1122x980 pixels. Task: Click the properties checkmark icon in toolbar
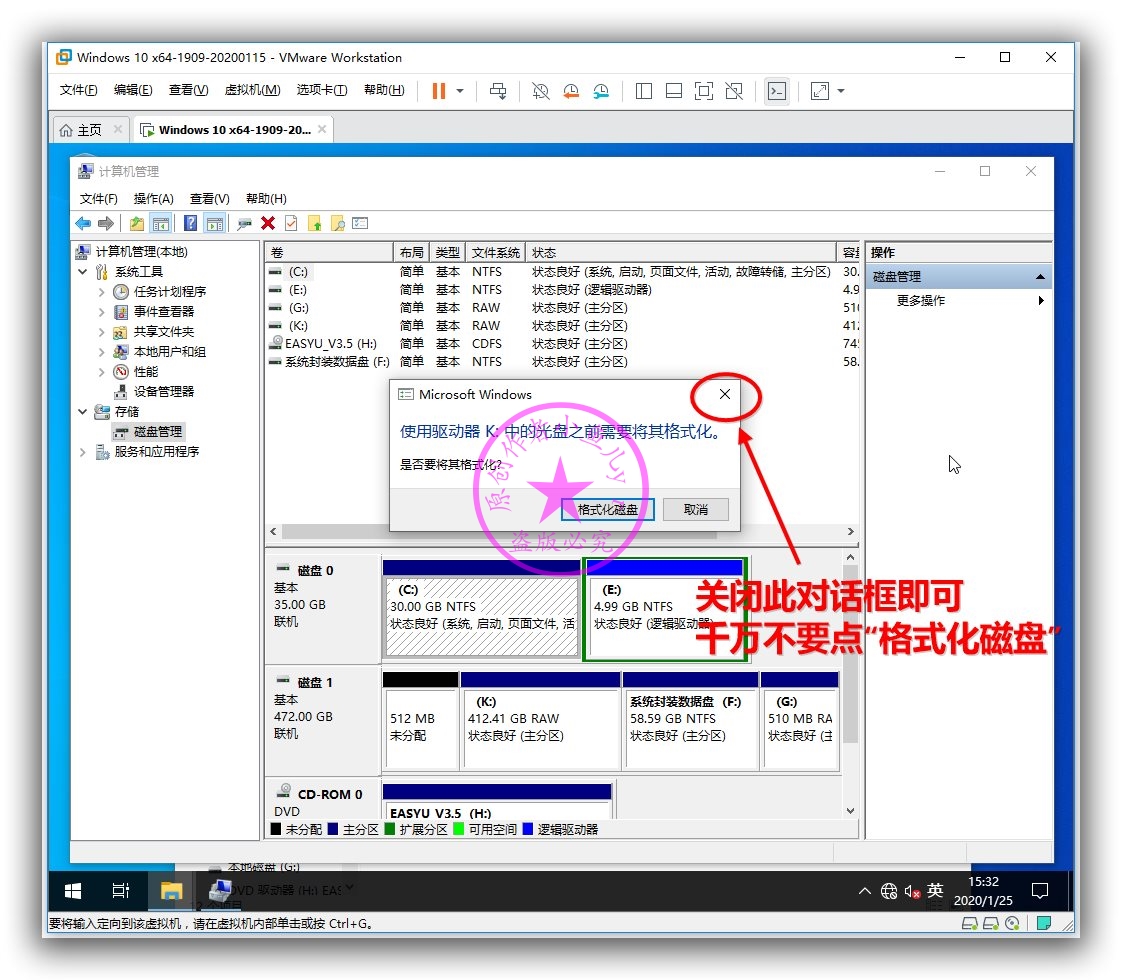pyautogui.click(x=291, y=224)
